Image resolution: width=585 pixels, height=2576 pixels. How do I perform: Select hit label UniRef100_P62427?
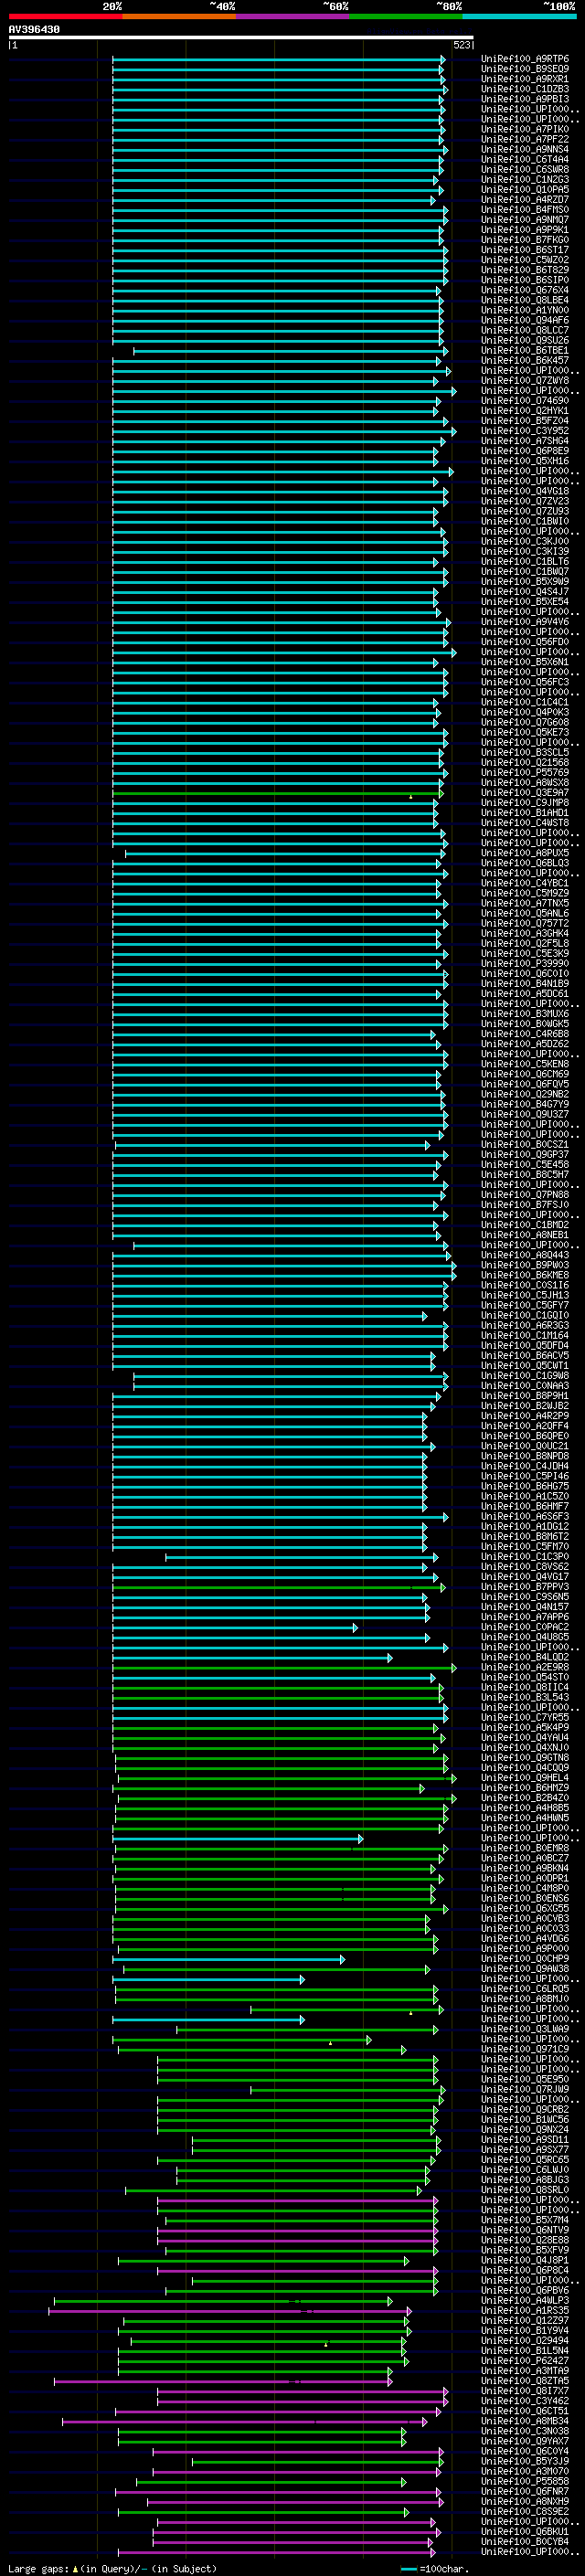click(x=525, y=2360)
